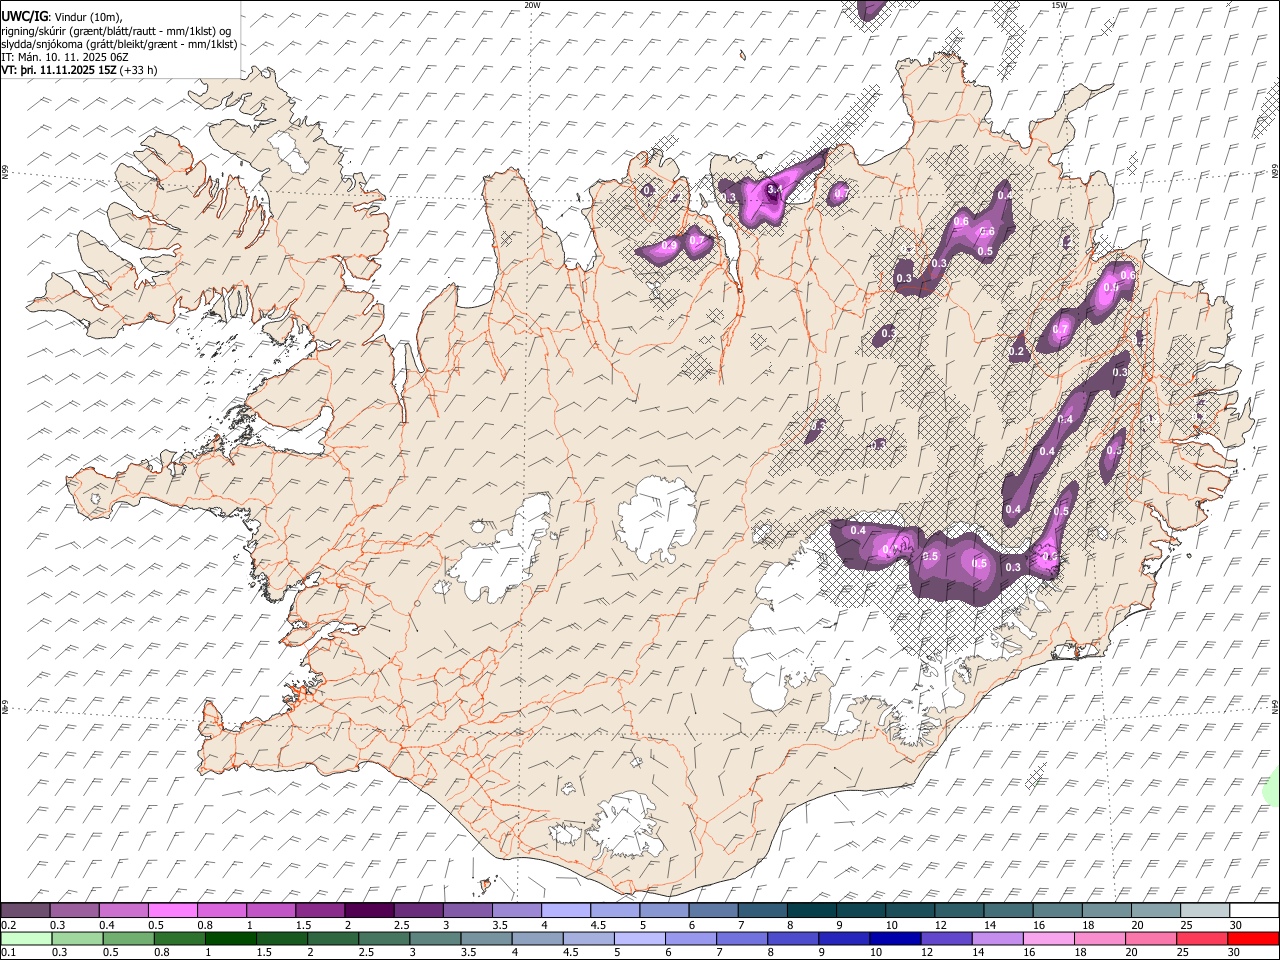This screenshot has width=1280, height=960.
Task: Click the 10 swatch in the snow scale
Action: pyautogui.click(x=910, y=911)
